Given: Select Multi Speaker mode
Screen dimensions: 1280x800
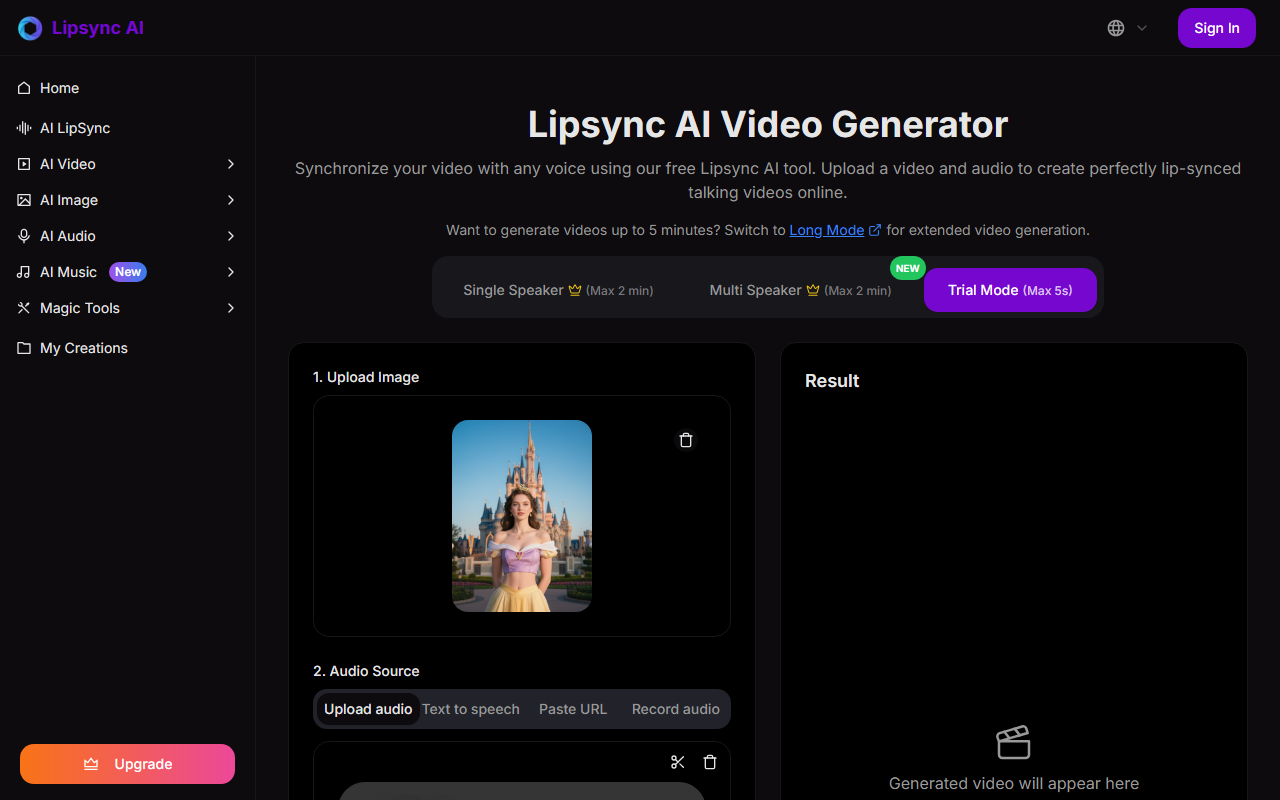Looking at the screenshot, I should click(800, 290).
